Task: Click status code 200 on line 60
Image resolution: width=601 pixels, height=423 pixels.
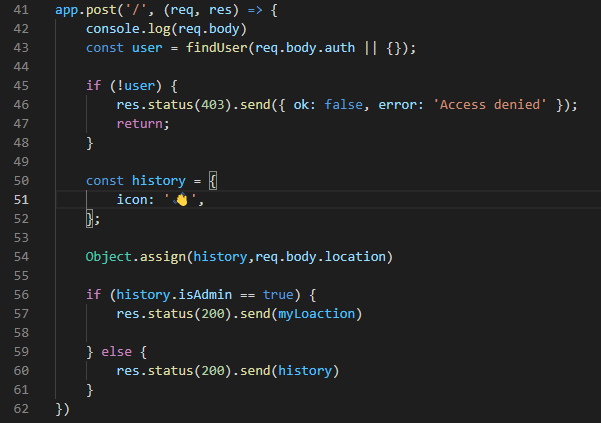Action: coord(213,371)
